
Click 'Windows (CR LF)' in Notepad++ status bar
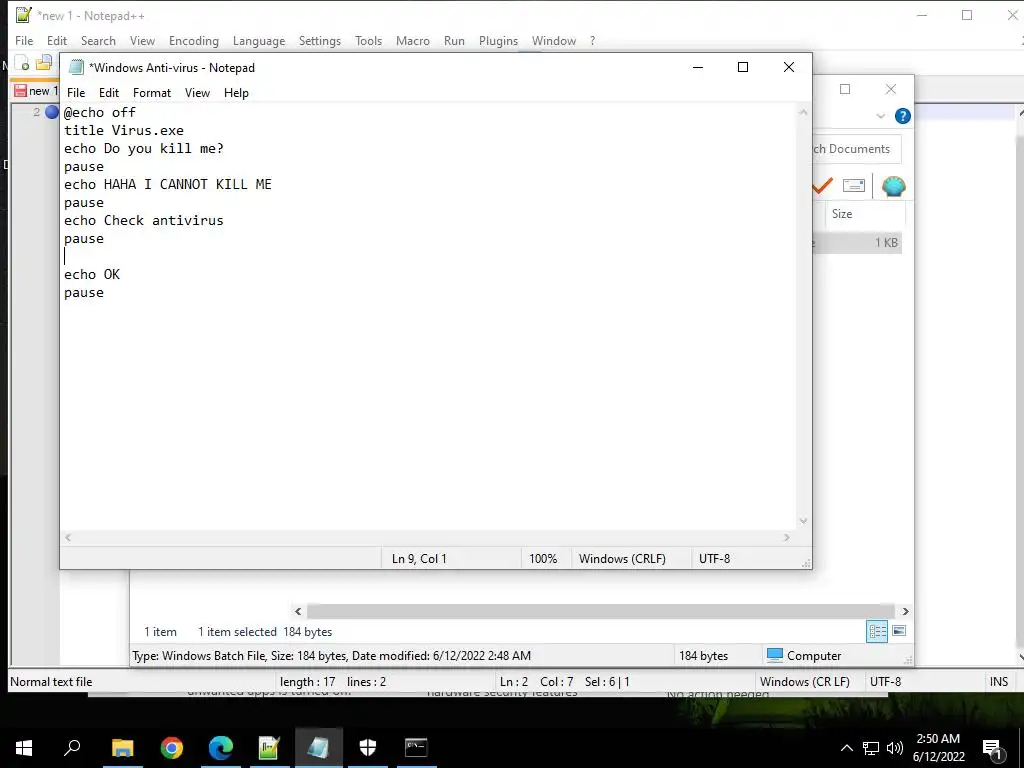coord(805,682)
